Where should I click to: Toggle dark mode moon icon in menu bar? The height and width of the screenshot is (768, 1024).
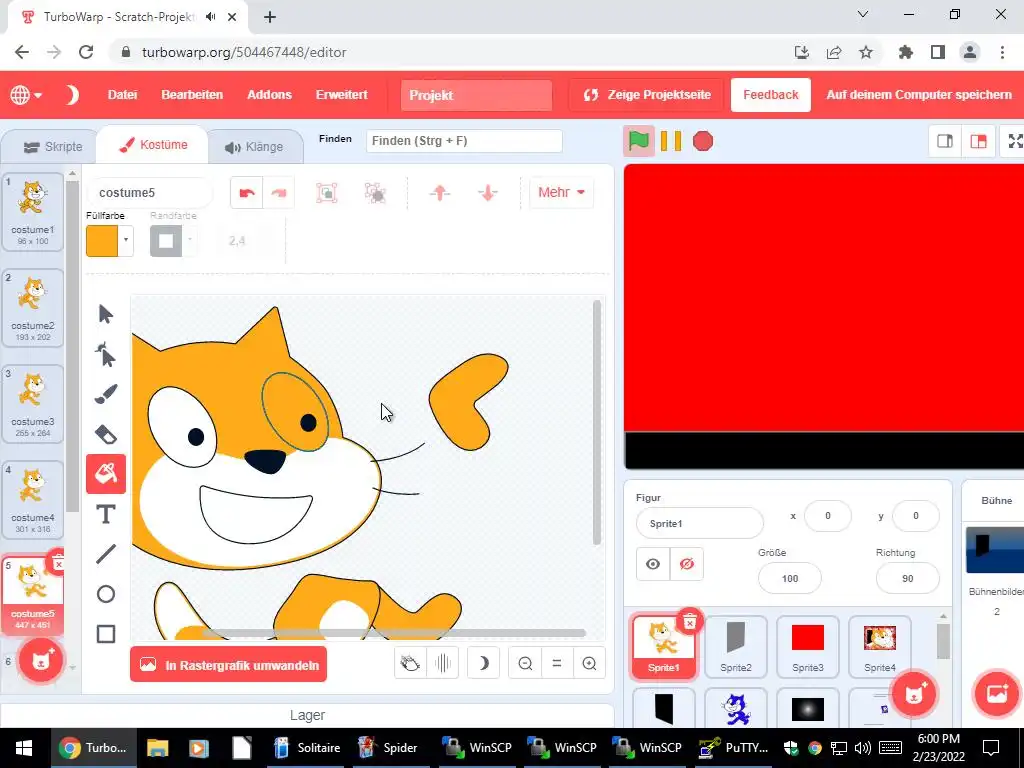tap(72, 95)
